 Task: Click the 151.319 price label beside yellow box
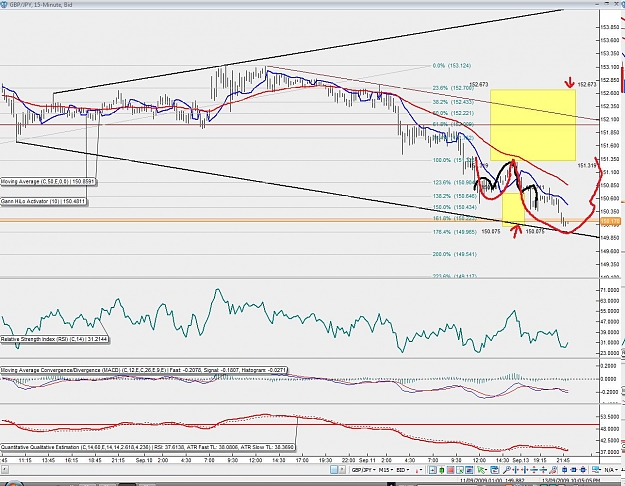click(x=587, y=165)
